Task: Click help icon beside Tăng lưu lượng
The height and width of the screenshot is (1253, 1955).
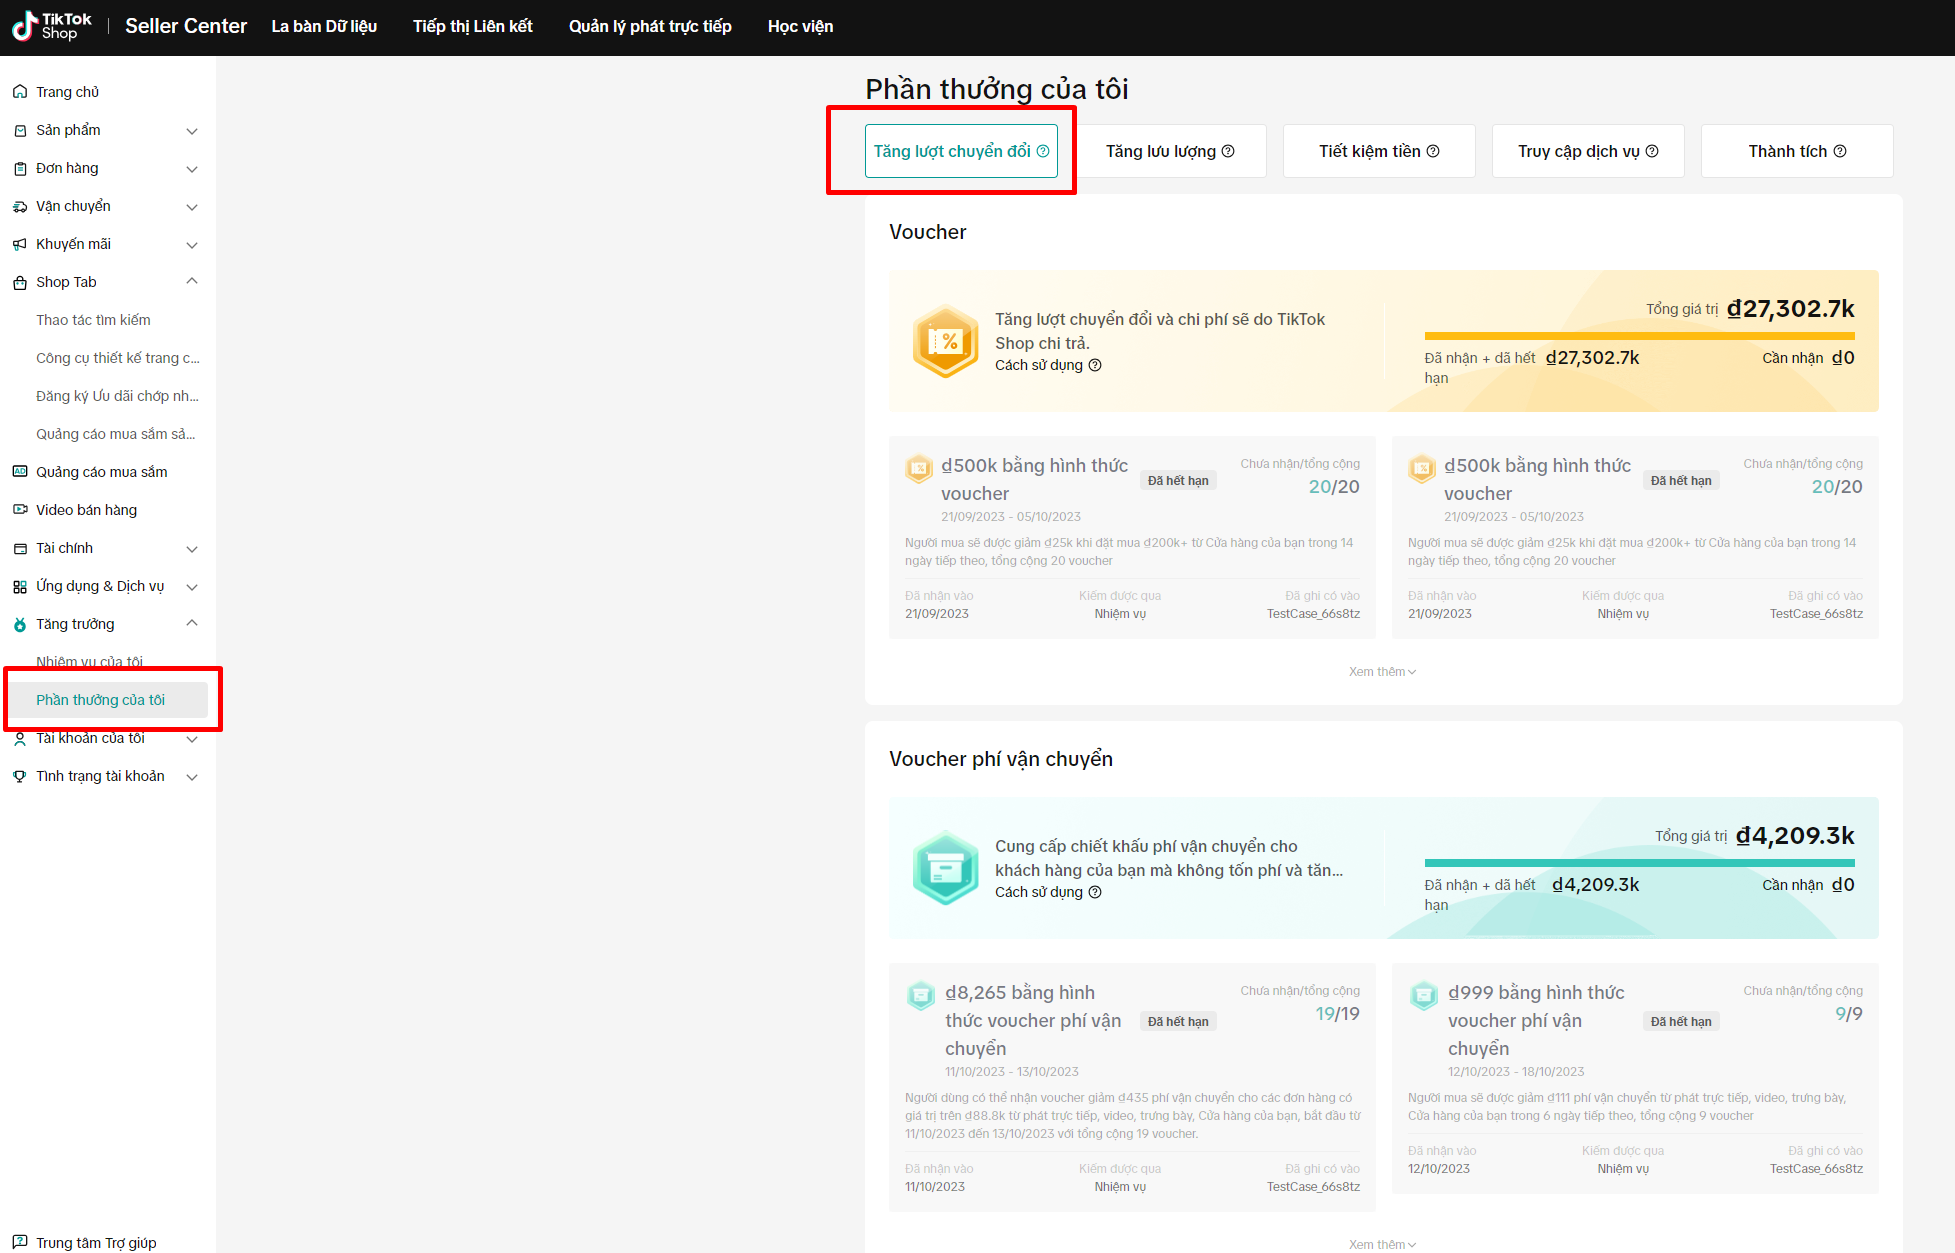Action: coord(1228,151)
